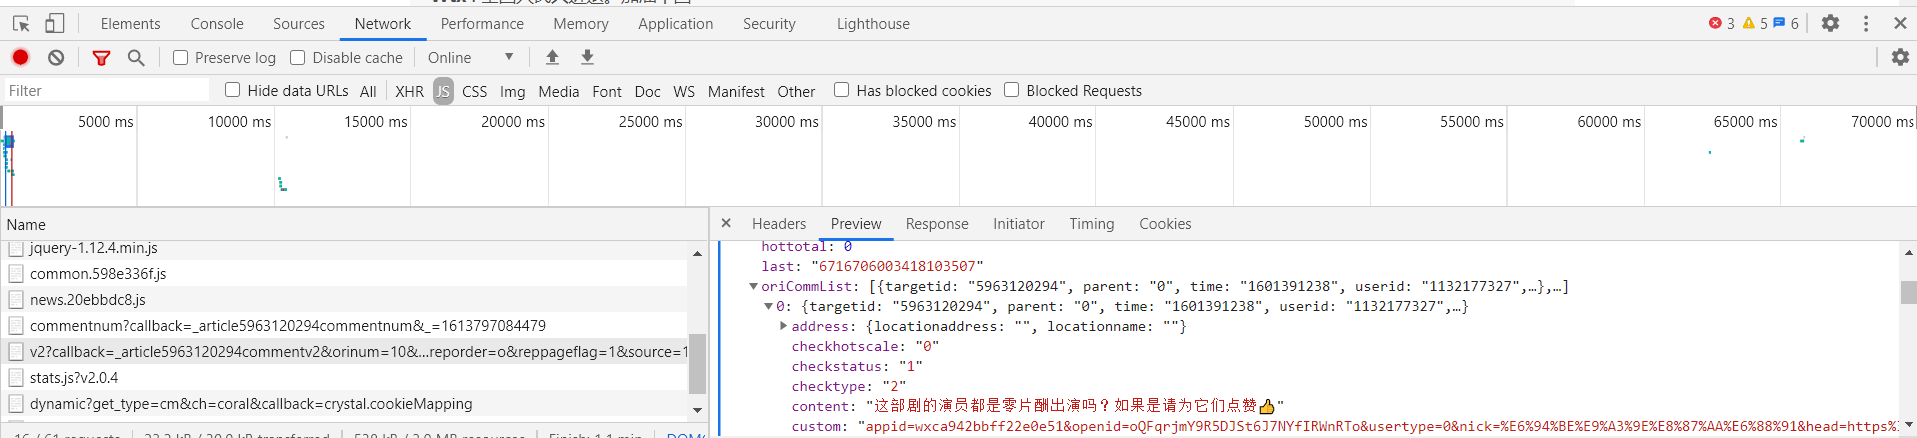1917x438 pixels.
Task: Select the inspect element picker icon
Action: pos(21,23)
